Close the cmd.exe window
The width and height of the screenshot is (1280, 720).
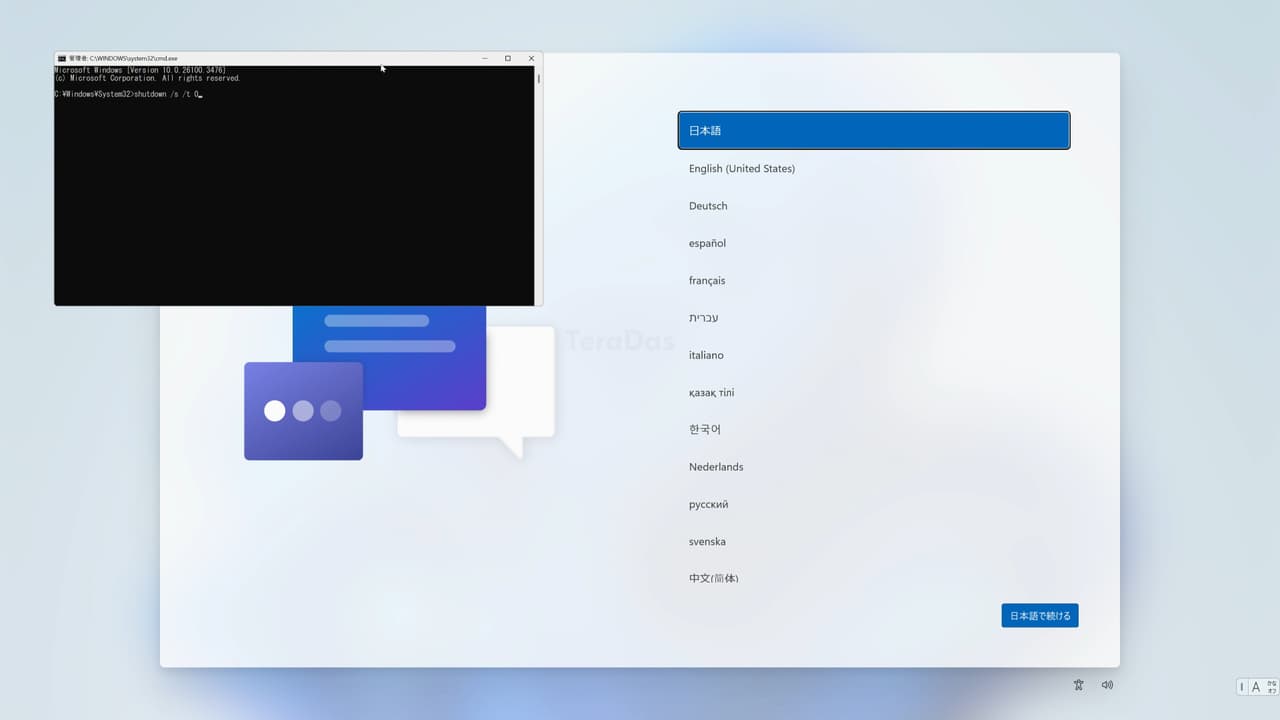[531, 58]
